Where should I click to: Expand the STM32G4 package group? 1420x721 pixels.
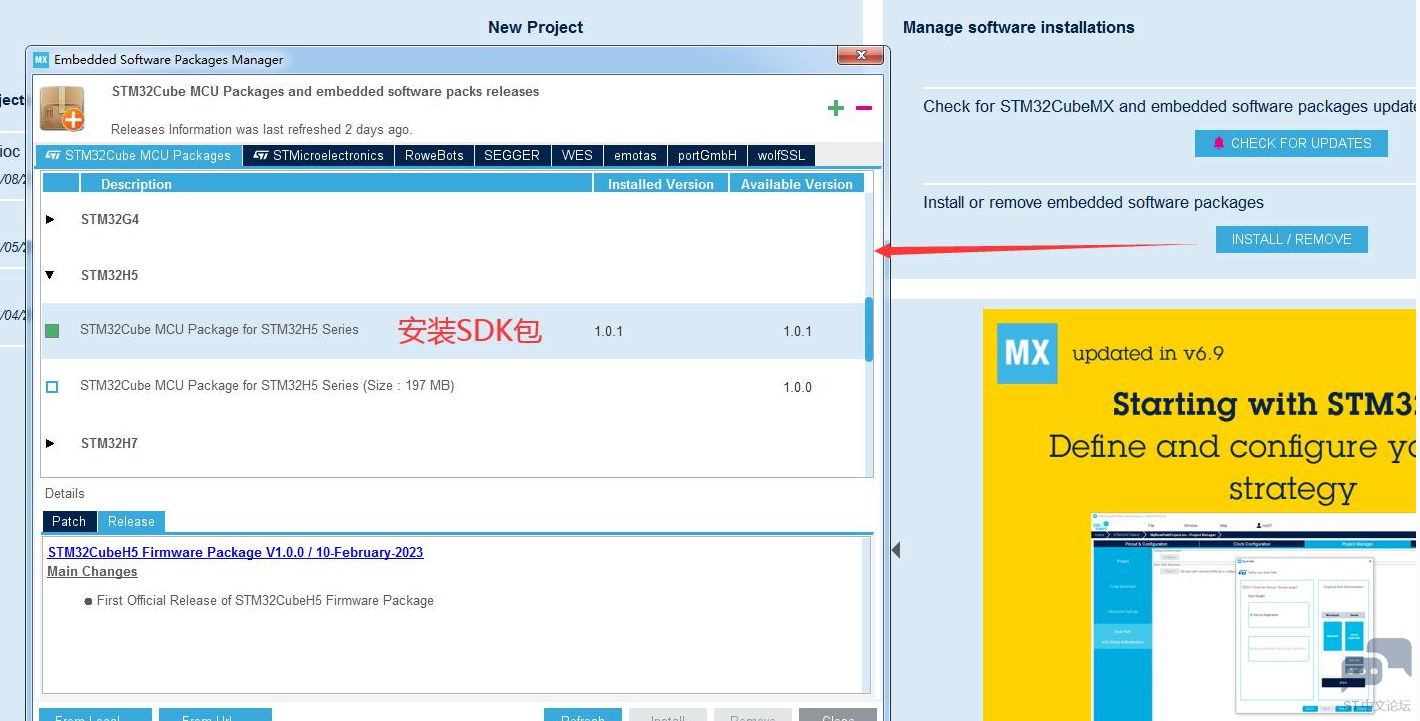pos(50,219)
